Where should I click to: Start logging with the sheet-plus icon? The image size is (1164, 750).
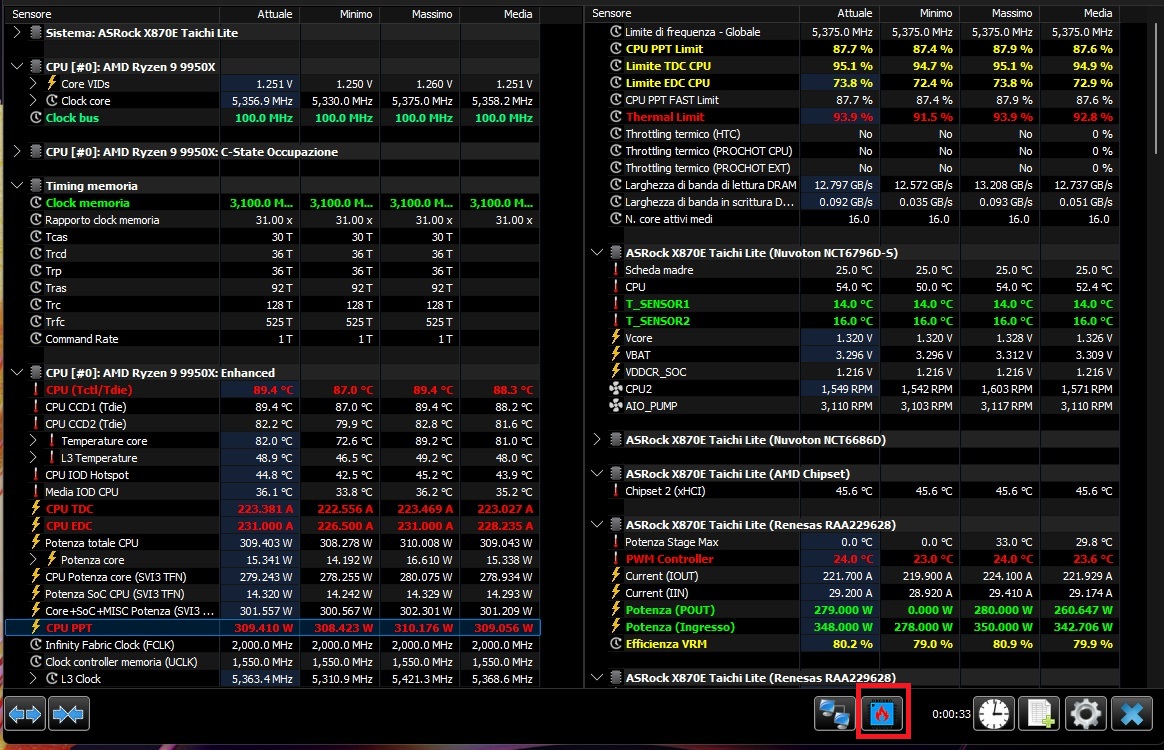tap(1039, 714)
